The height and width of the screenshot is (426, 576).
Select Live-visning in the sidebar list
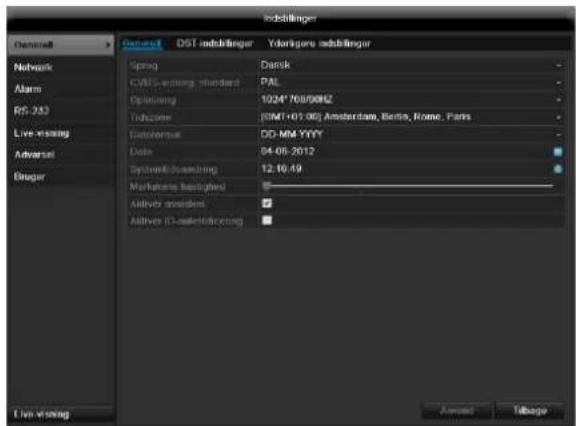pyautogui.click(x=61, y=133)
